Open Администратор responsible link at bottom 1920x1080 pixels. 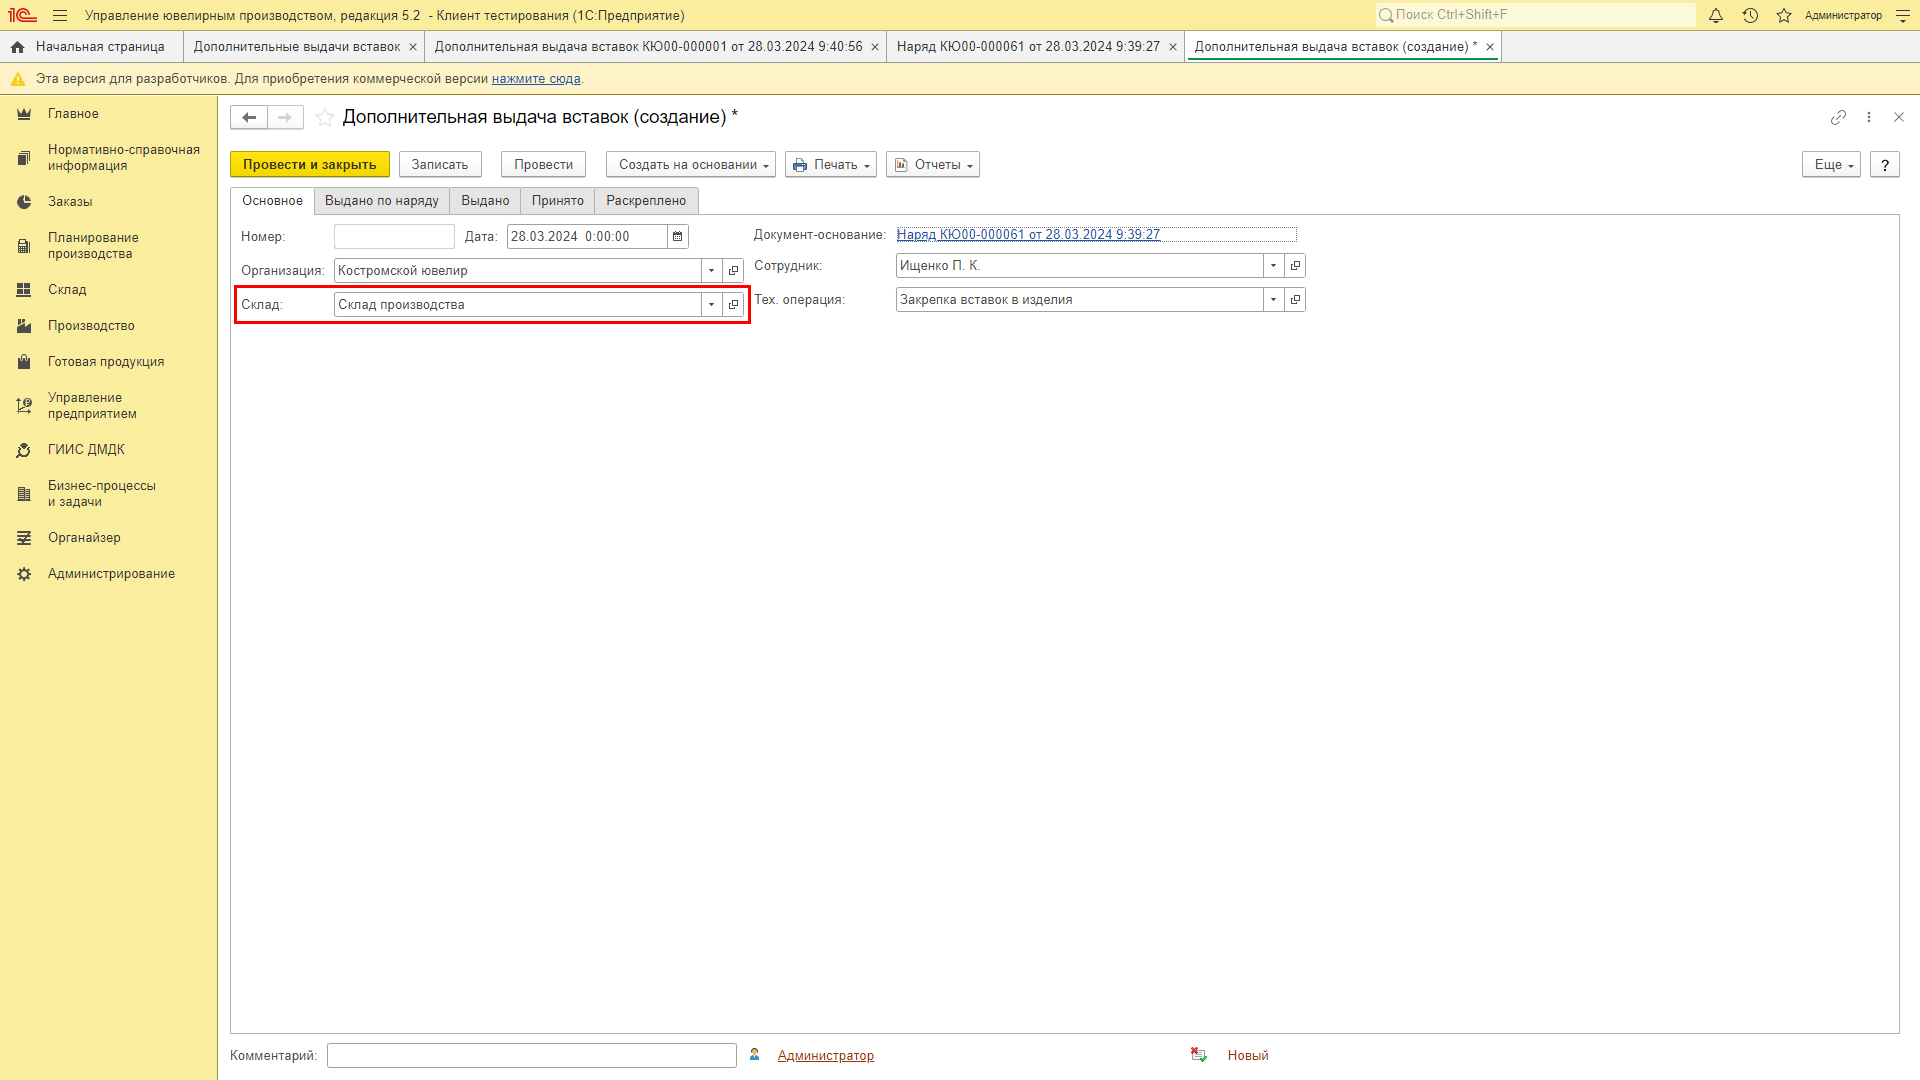pos(826,1056)
